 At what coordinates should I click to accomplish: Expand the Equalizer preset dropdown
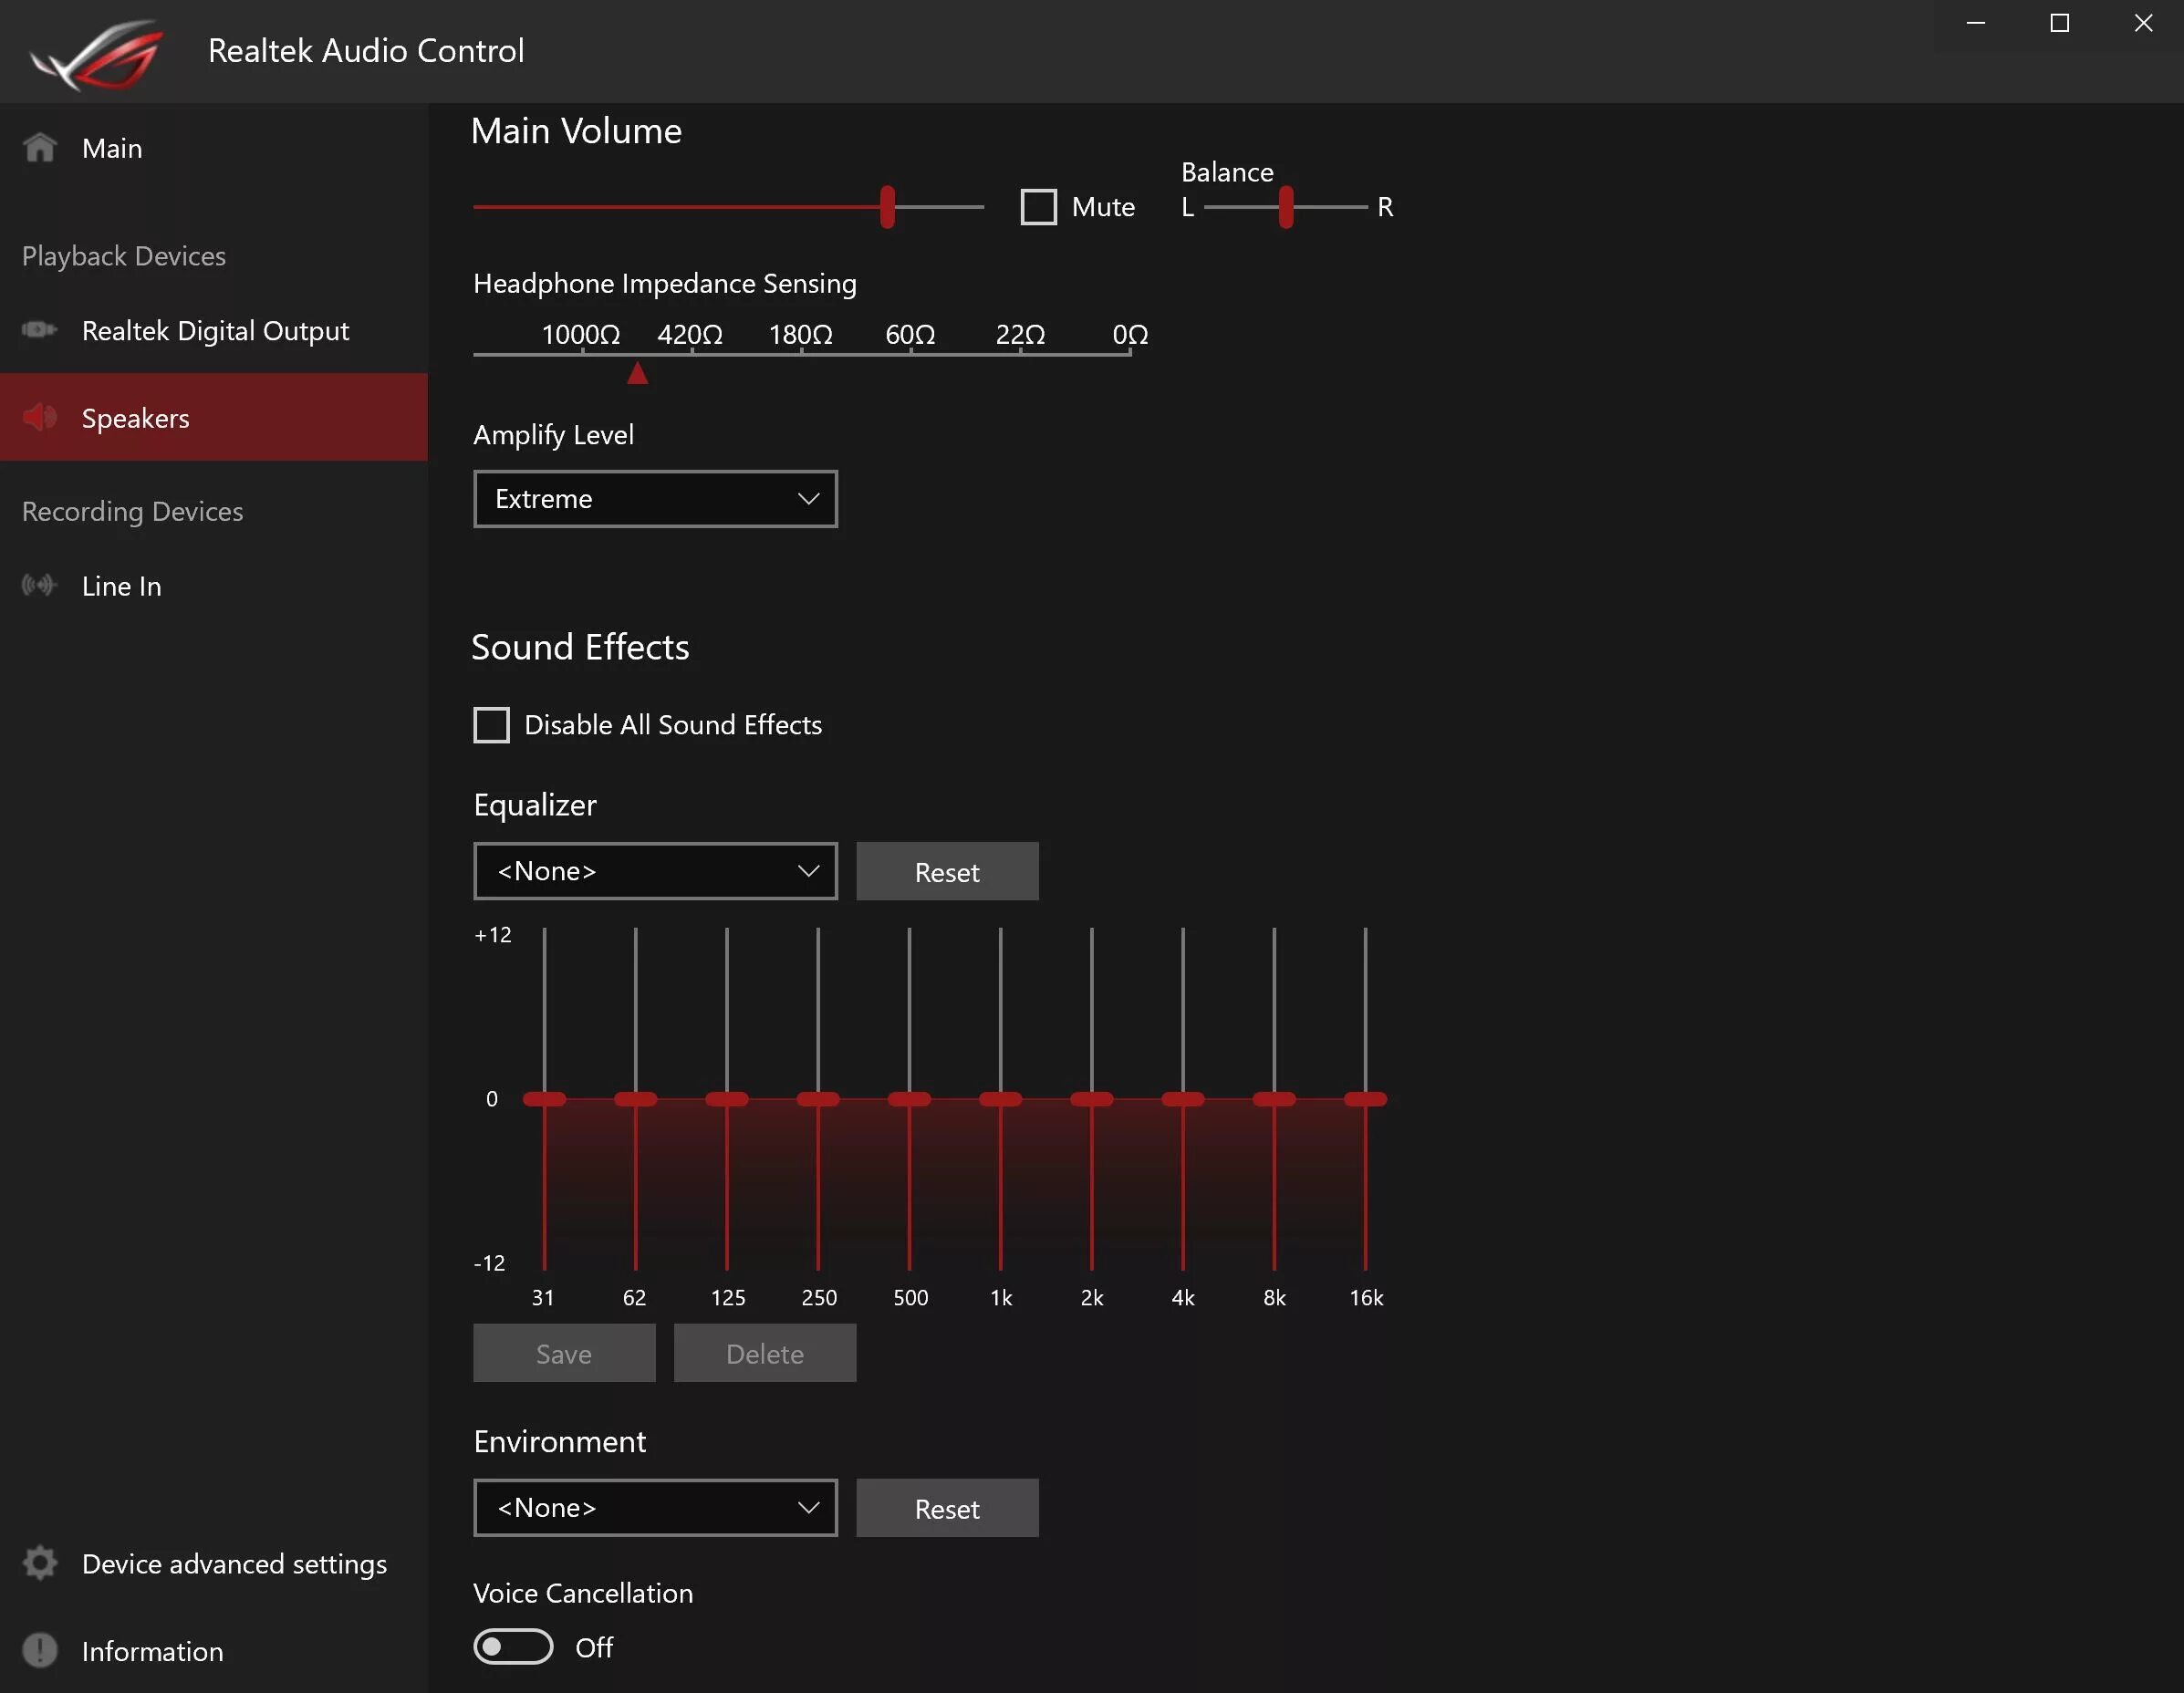click(x=655, y=871)
